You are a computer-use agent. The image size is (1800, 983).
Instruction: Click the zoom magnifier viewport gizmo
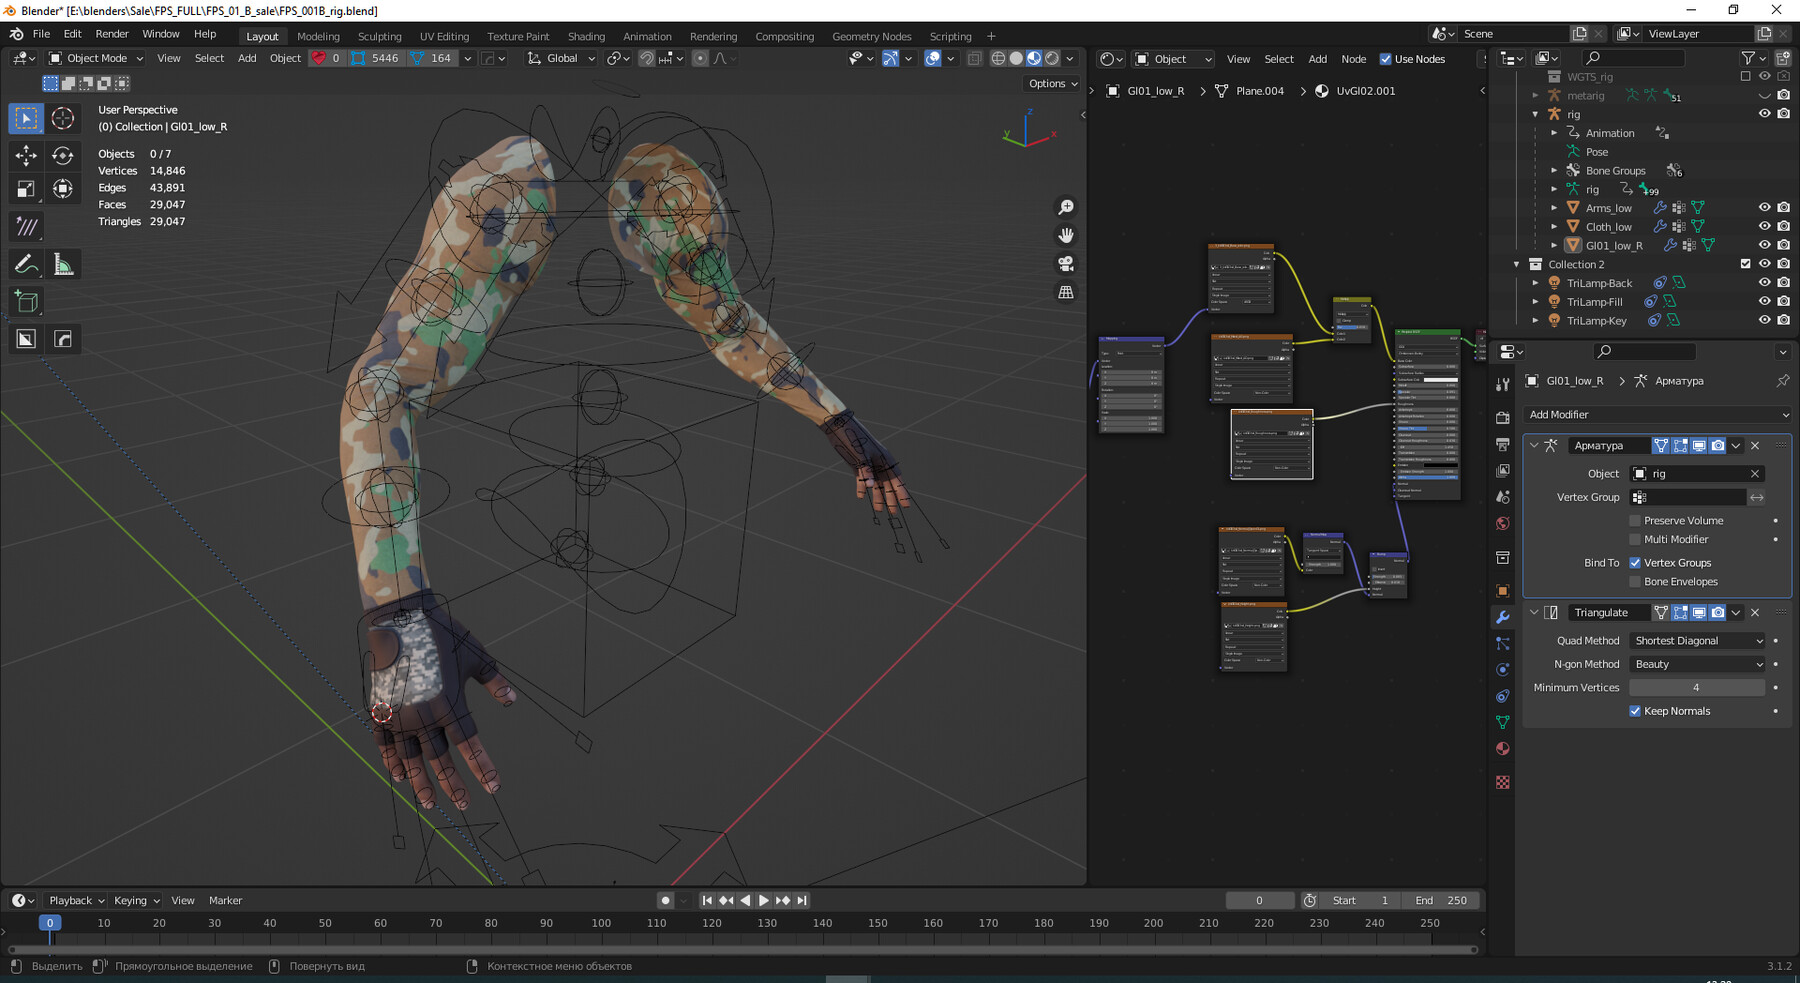[1066, 207]
